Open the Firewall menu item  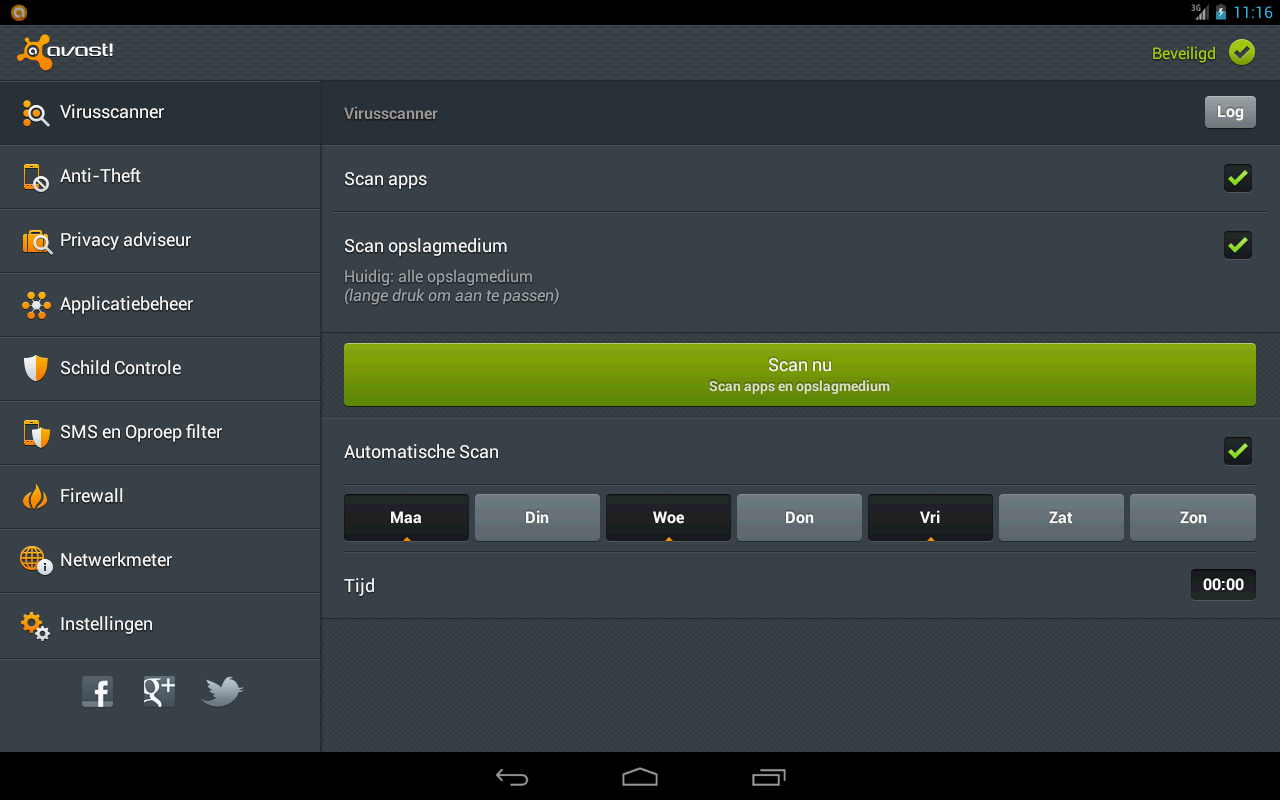point(160,497)
